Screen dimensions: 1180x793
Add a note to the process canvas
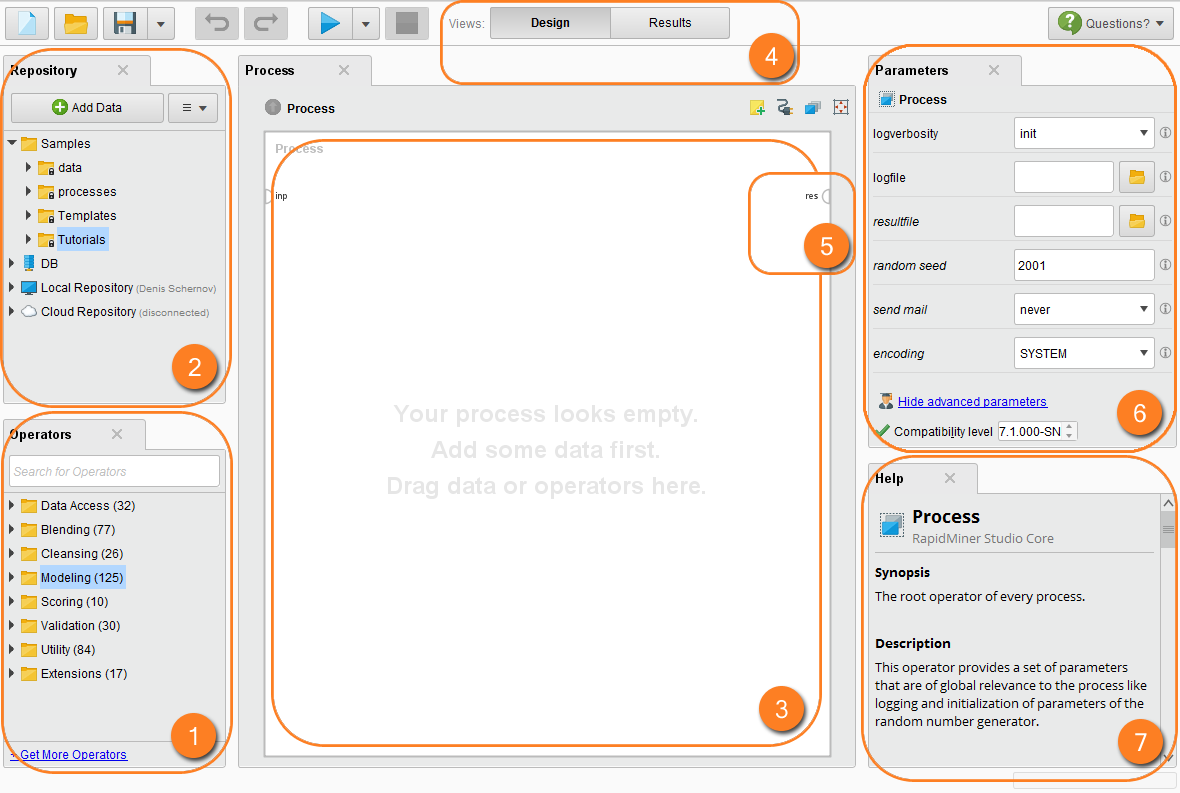(x=758, y=108)
